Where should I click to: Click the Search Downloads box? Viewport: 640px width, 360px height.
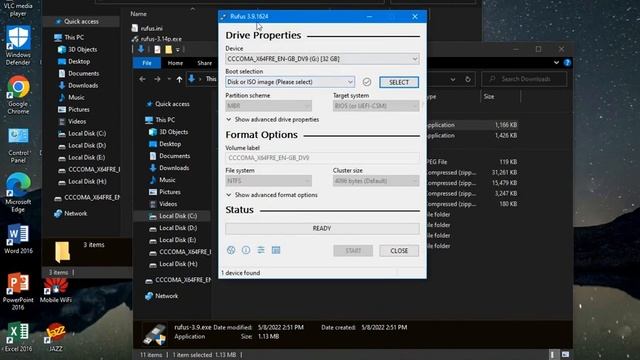(x=524, y=79)
